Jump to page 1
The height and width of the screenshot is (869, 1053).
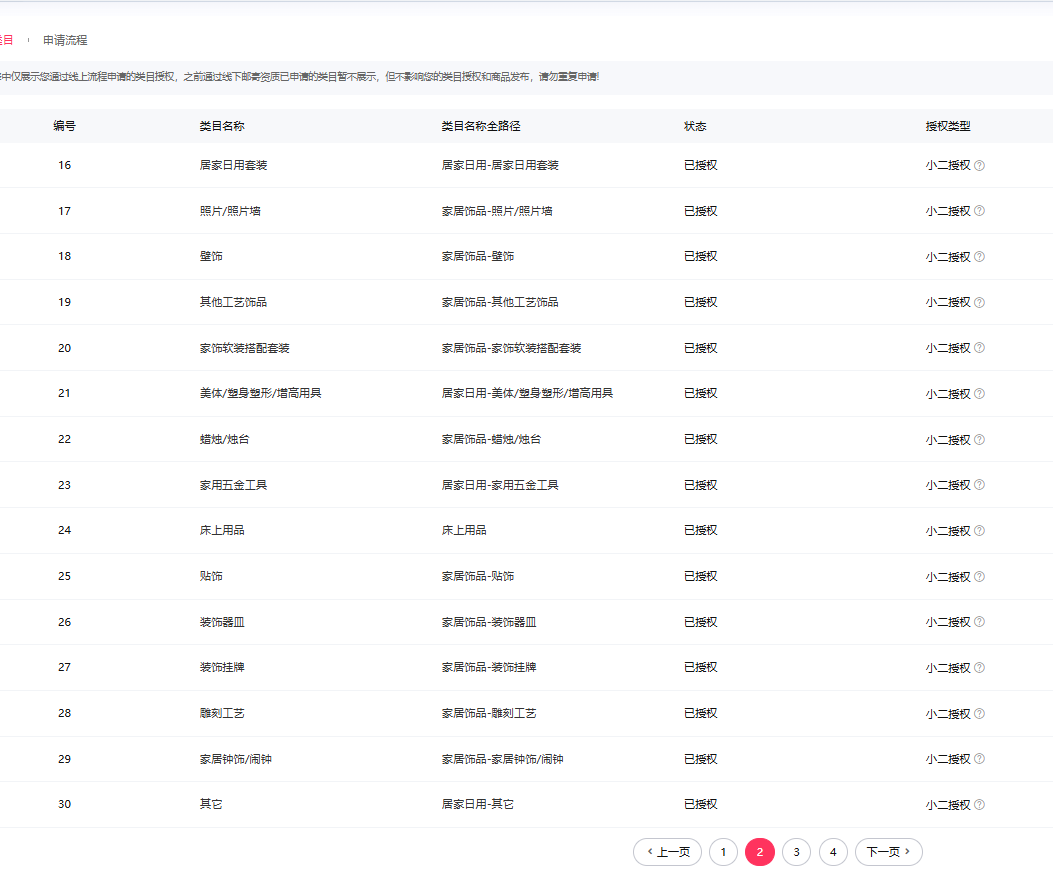click(x=723, y=852)
